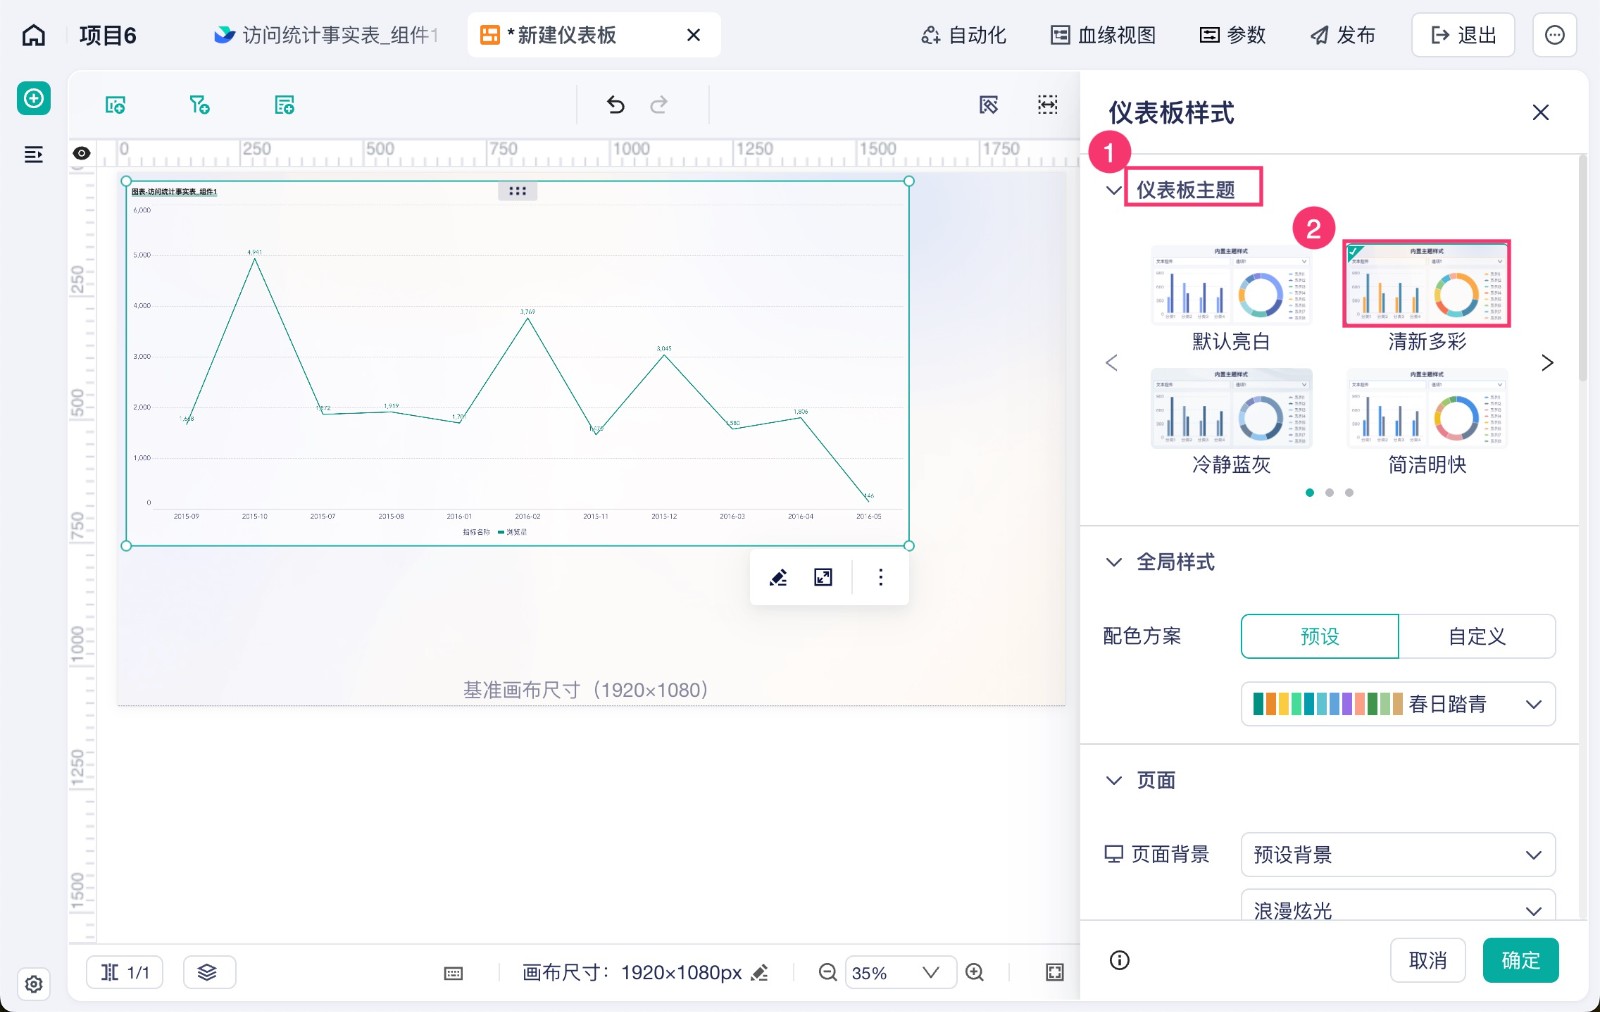
Task: Open the 预设背景 dropdown
Action: [1398, 855]
